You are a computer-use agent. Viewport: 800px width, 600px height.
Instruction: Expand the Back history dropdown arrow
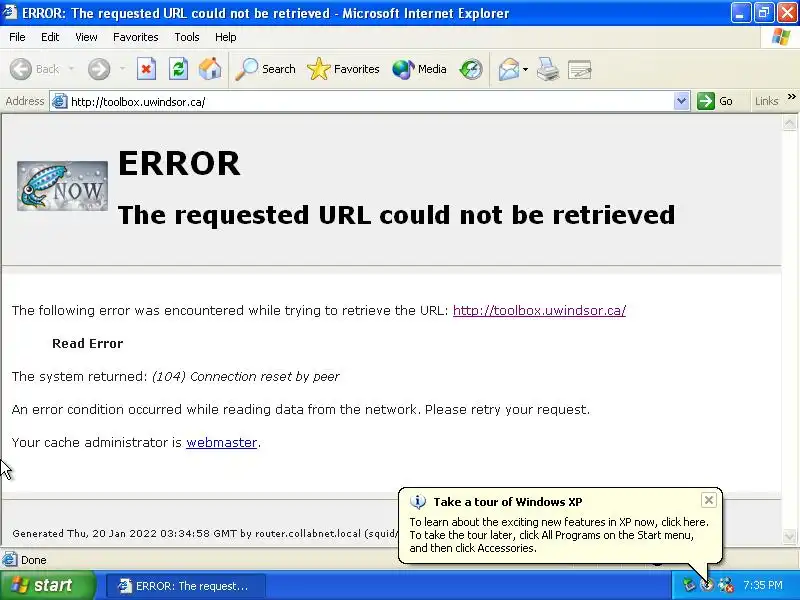(71, 68)
